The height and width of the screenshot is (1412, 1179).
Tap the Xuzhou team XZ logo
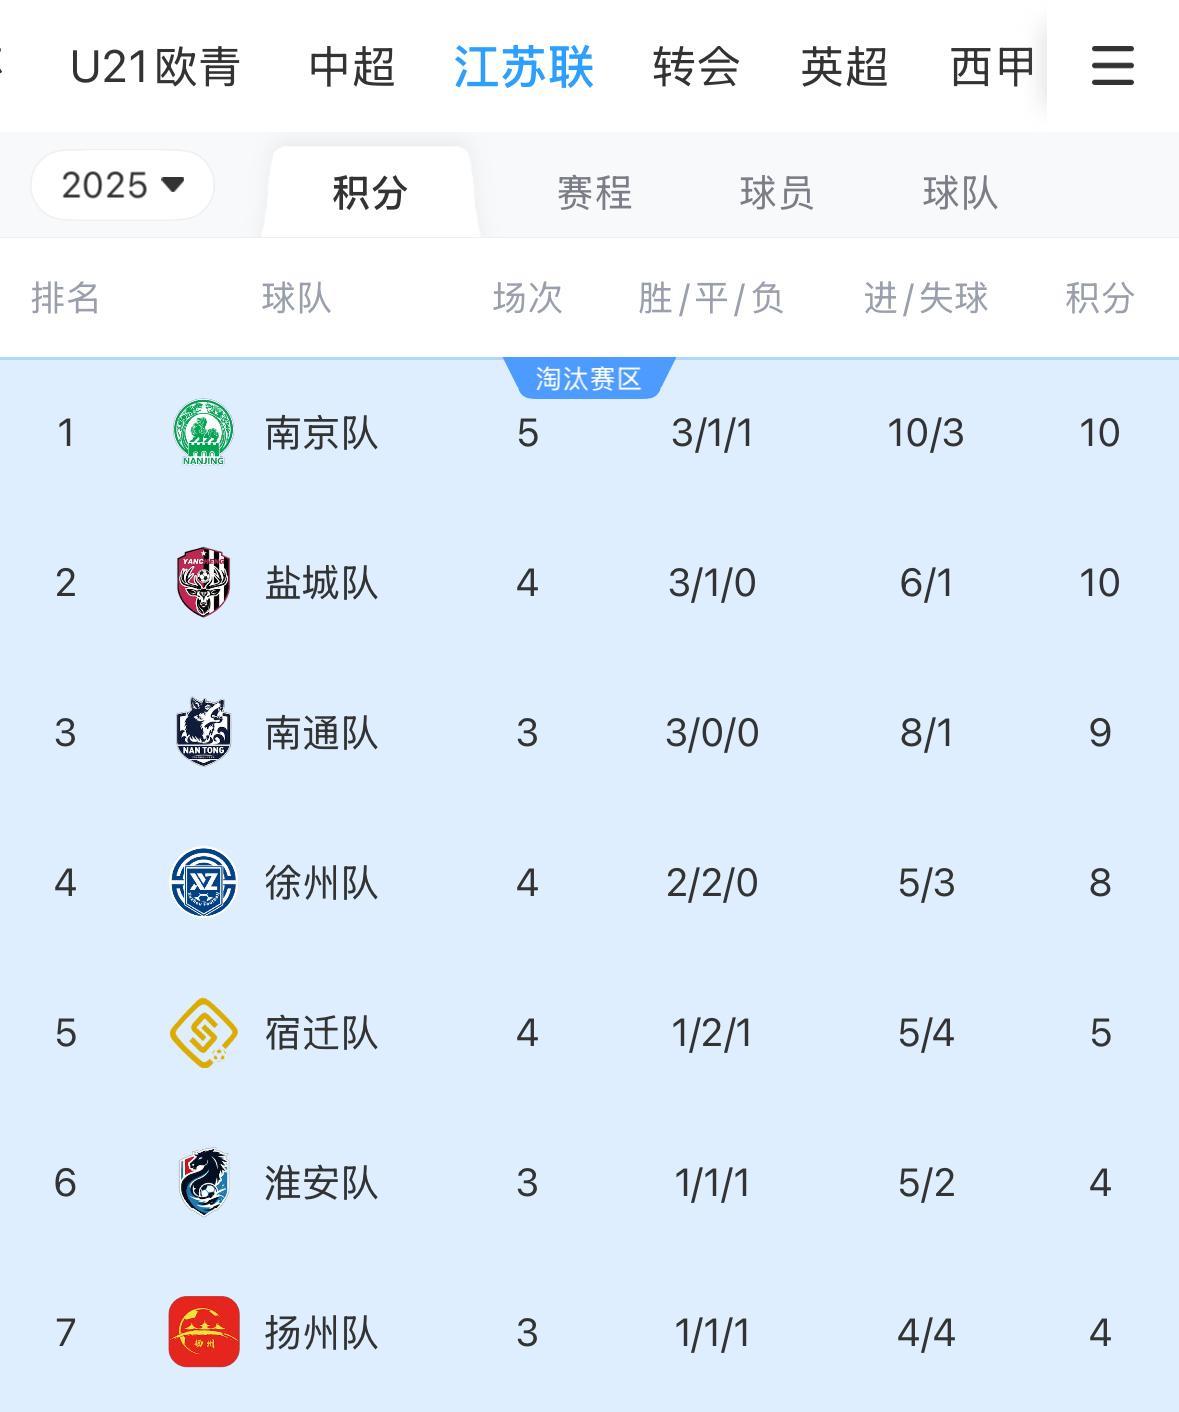[203, 882]
